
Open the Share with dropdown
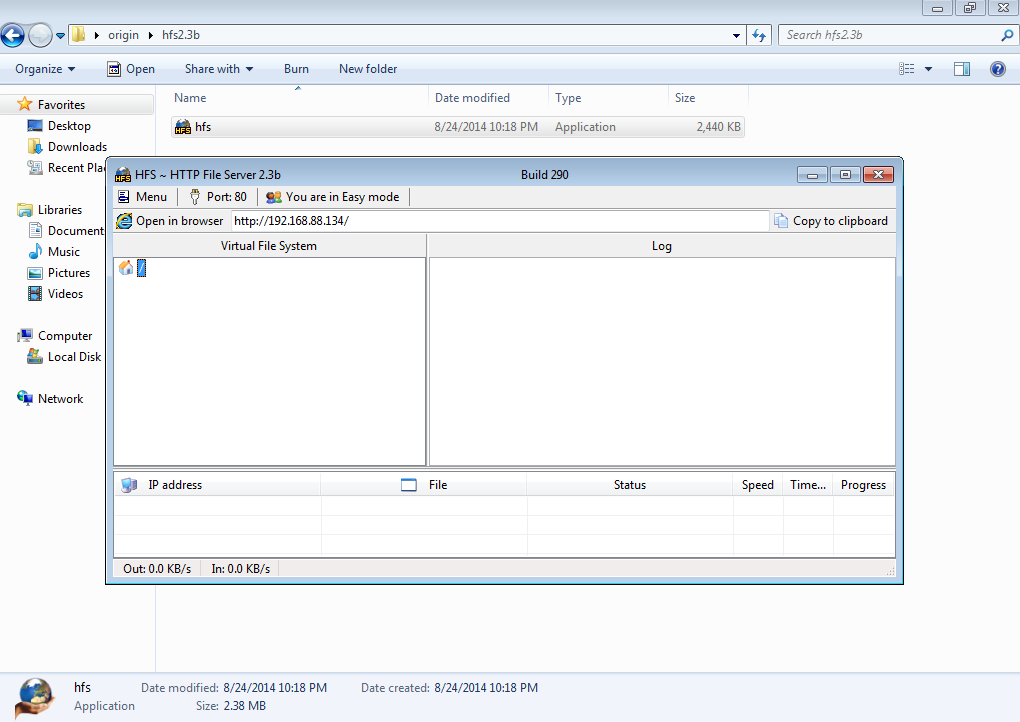[219, 69]
